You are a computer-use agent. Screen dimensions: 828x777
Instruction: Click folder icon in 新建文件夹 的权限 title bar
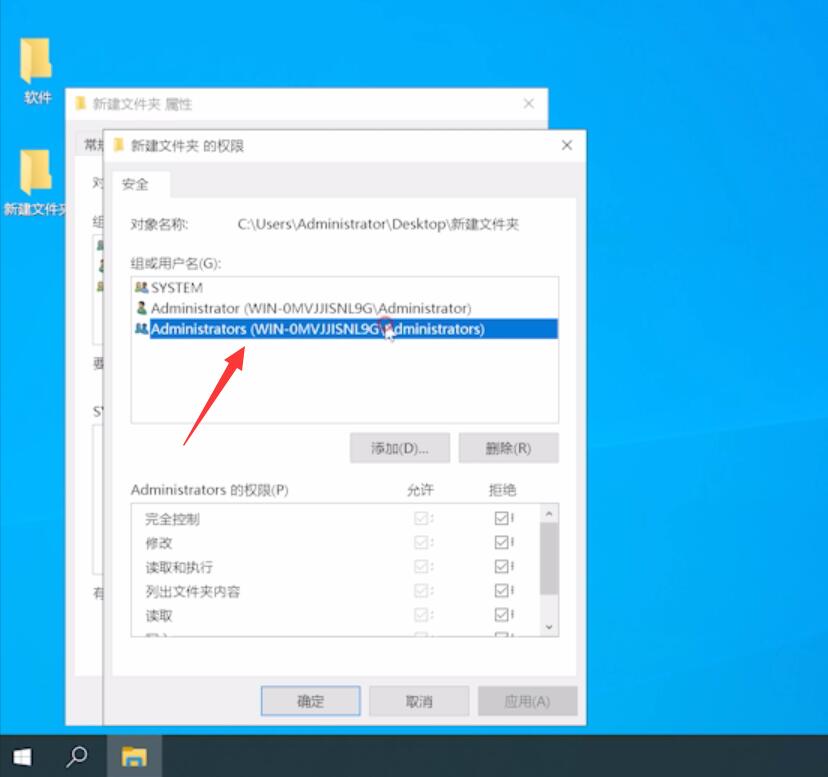point(119,145)
